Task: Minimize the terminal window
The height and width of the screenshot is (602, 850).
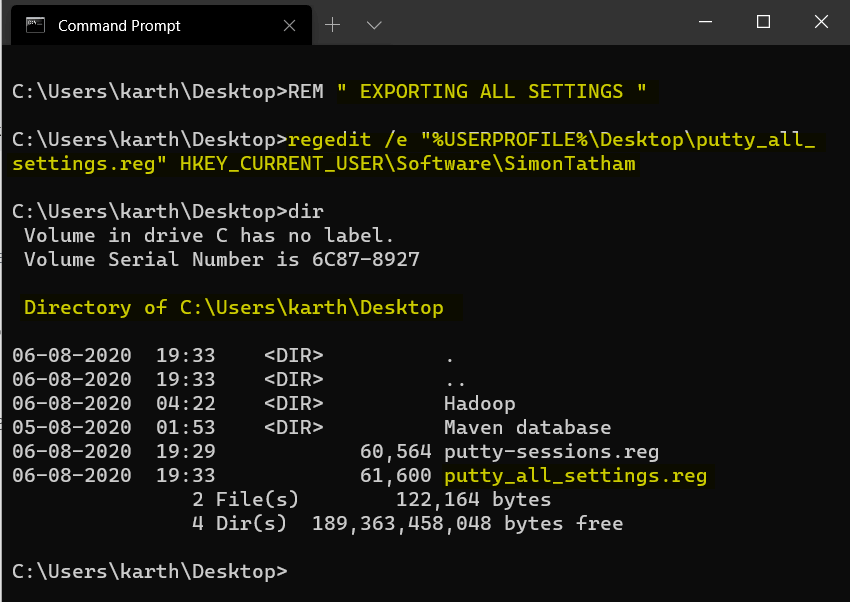Action: tap(707, 22)
